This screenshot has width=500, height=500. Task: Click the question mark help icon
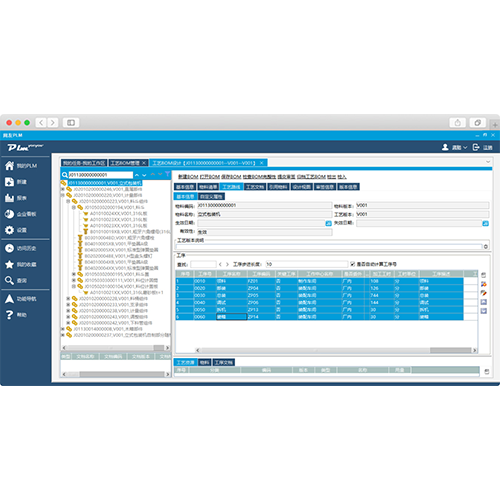[x=9, y=315]
